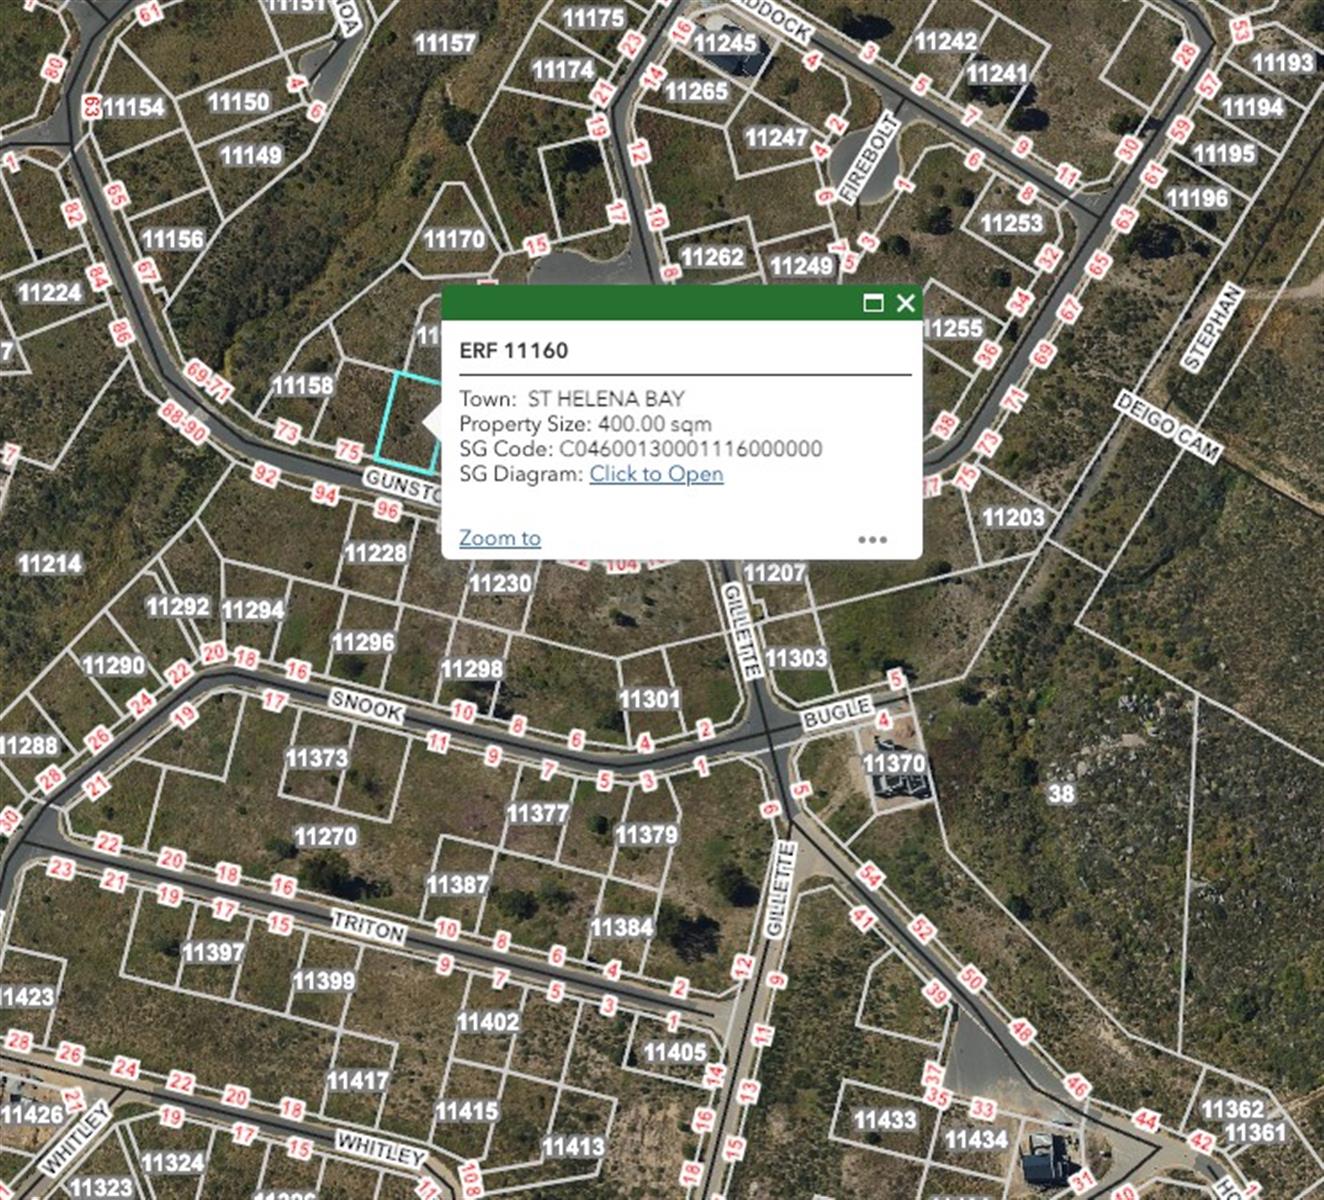Click the 'Zoom to' link
This screenshot has height=1200, width=1324.
499,538
